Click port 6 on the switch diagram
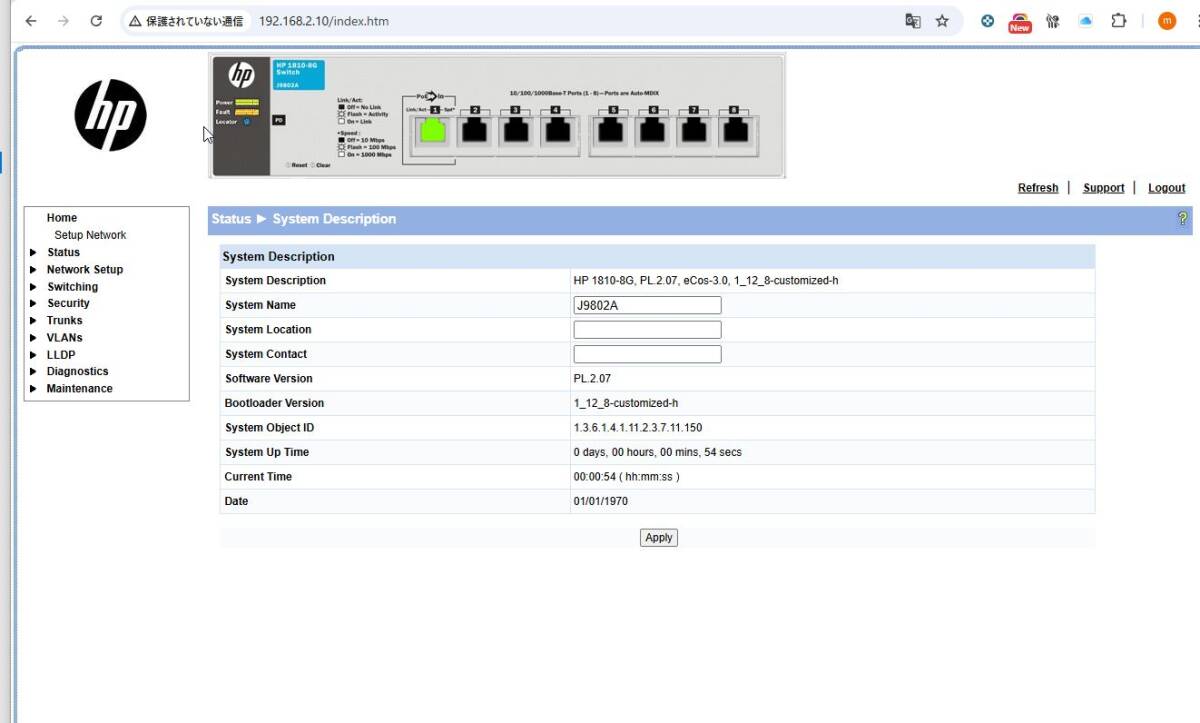Viewport: 1200px width, 723px height. tap(652, 131)
